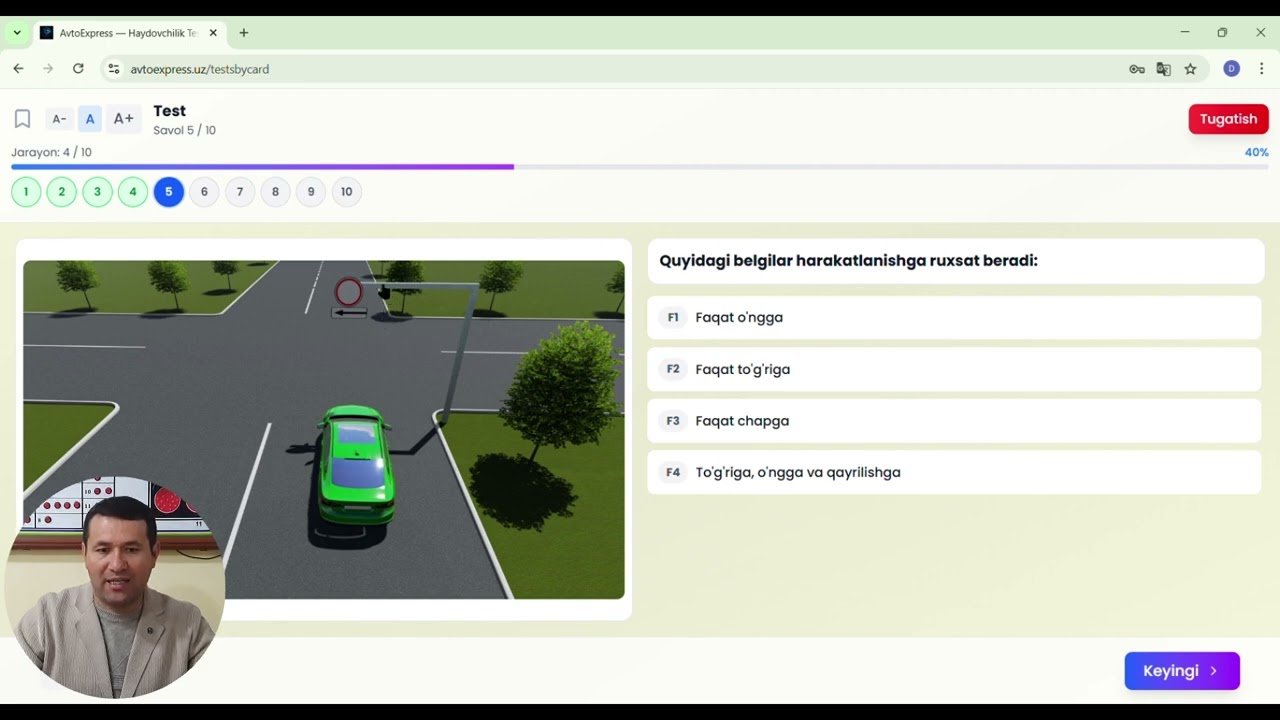Open Chrome three-dot menu
The image size is (1280, 720).
[x=1261, y=69]
